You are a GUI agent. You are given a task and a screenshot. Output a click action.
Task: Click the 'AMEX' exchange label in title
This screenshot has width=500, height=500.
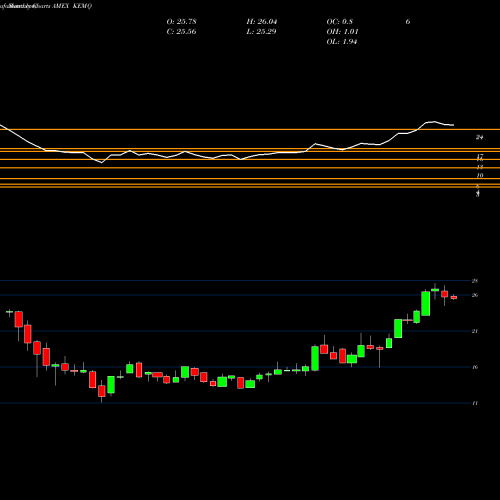[60, 6]
